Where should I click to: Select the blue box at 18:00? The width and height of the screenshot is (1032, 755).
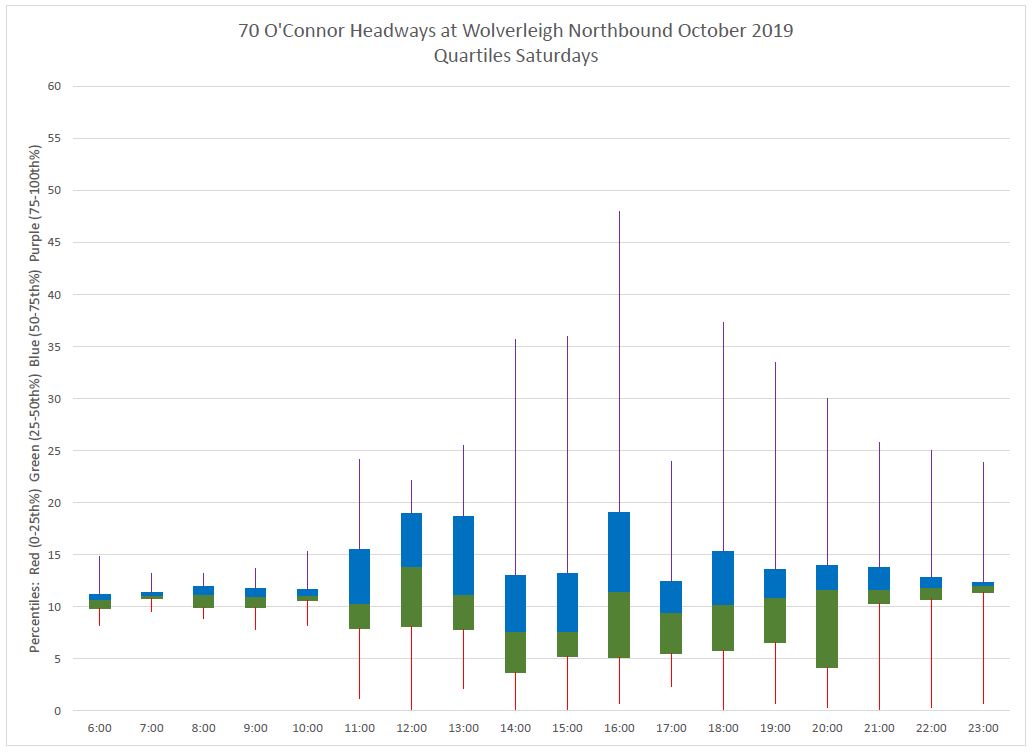tap(723, 578)
